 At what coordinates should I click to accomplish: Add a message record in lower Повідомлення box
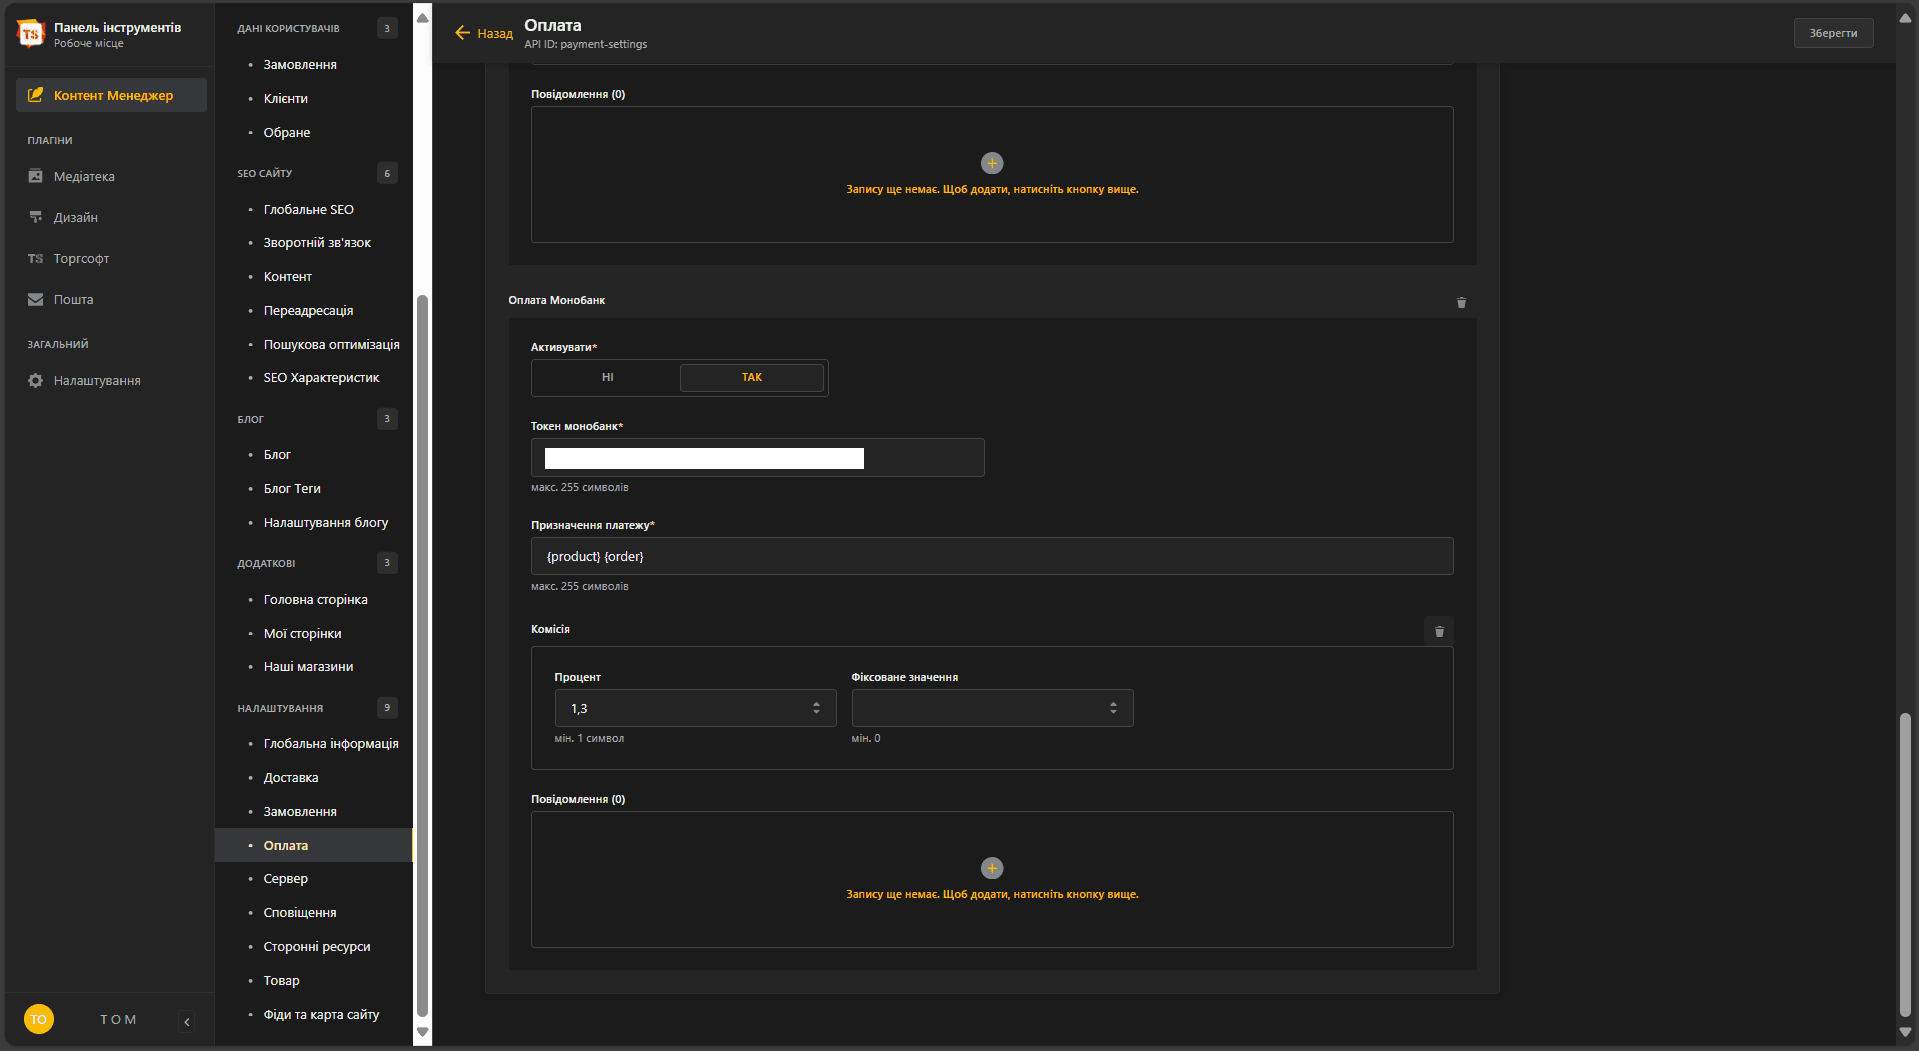tap(991, 868)
